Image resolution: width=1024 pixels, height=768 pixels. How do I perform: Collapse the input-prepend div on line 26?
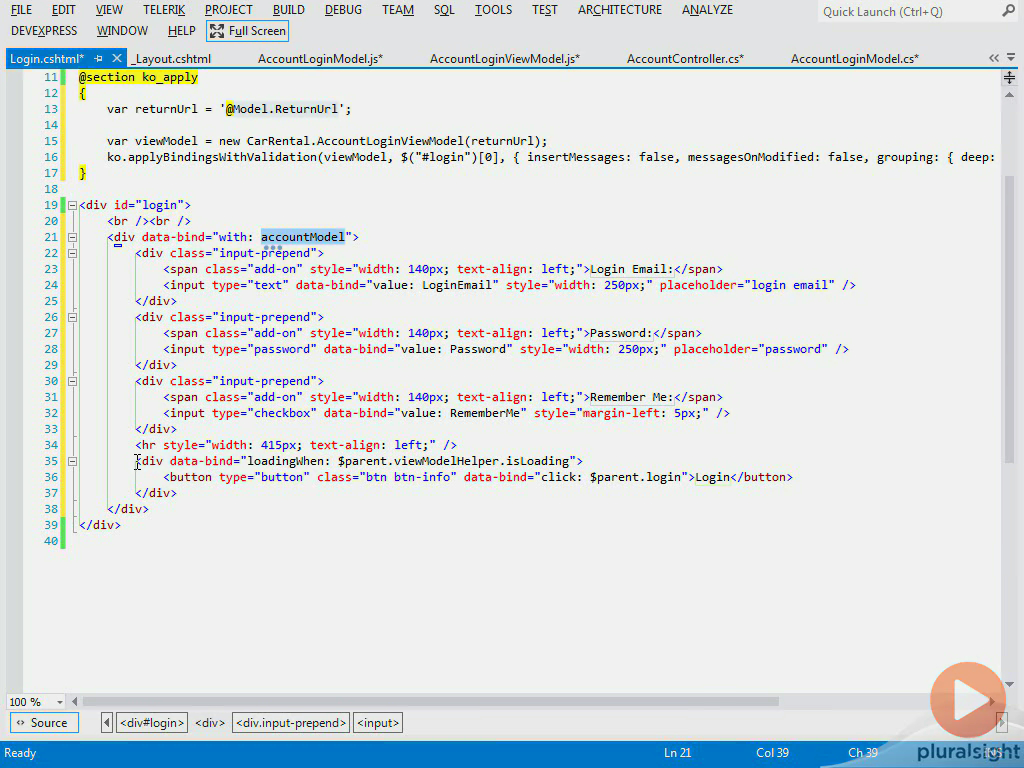coord(72,317)
